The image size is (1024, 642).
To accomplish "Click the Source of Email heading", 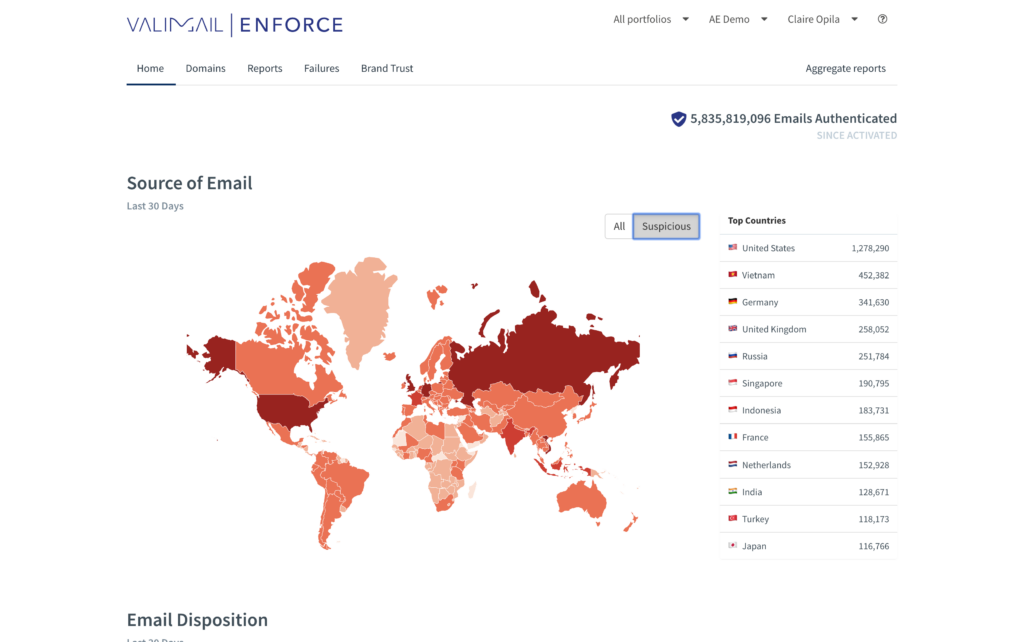I will (x=189, y=183).
